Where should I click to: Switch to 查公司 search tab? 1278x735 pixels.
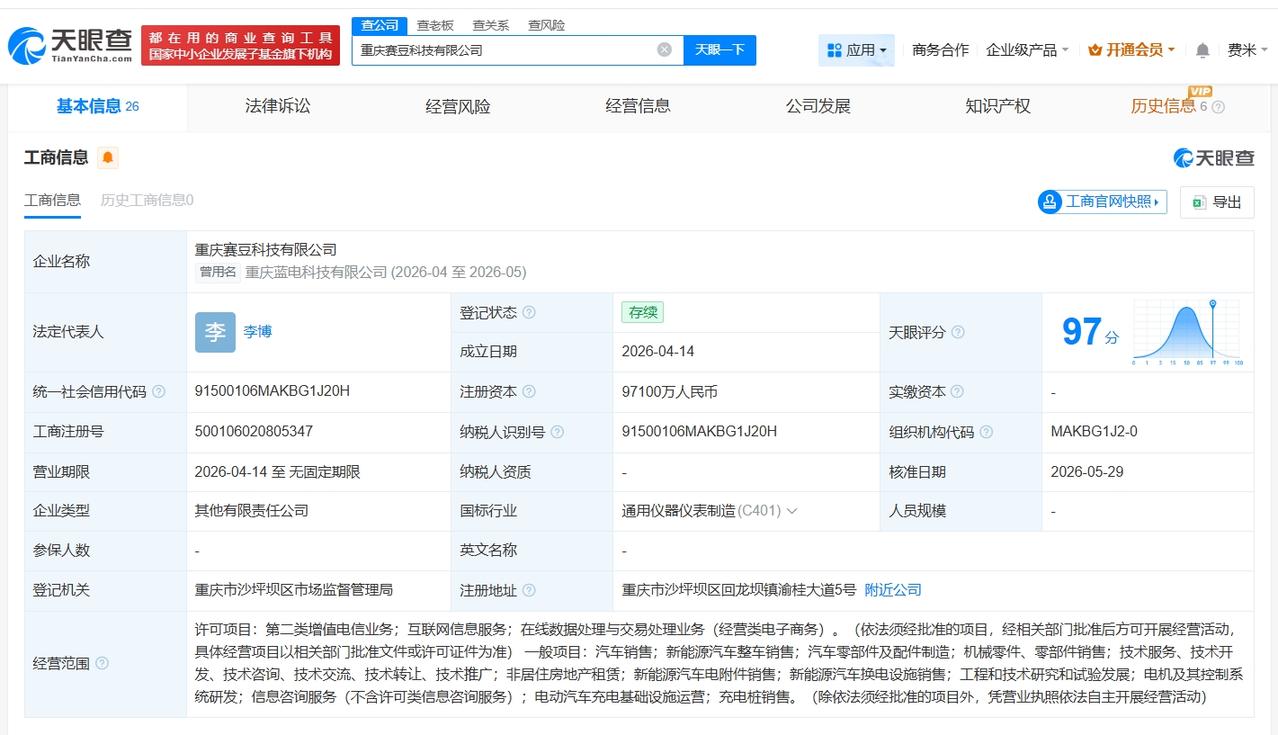380,25
